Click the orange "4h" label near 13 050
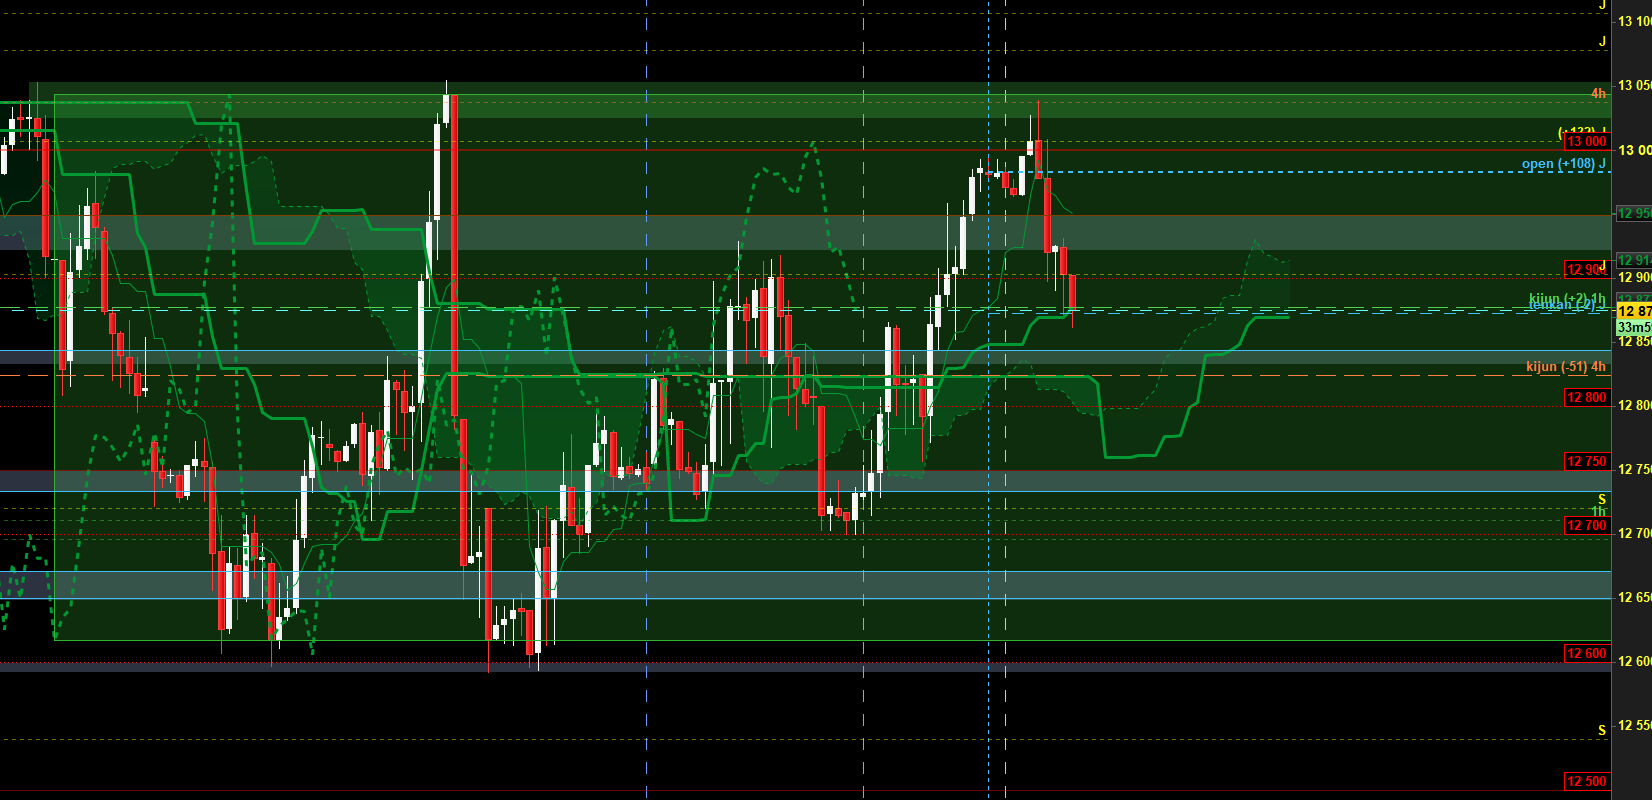The height and width of the screenshot is (800, 1652). click(1598, 94)
